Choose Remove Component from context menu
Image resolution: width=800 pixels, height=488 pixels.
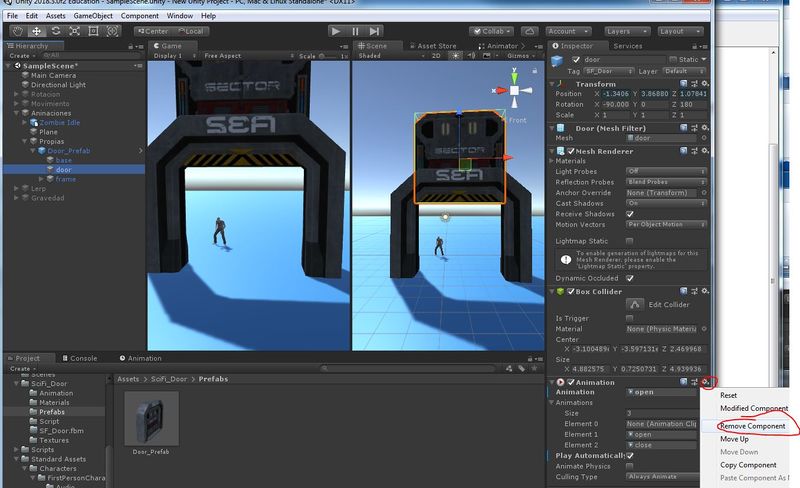pyautogui.click(x=753, y=426)
